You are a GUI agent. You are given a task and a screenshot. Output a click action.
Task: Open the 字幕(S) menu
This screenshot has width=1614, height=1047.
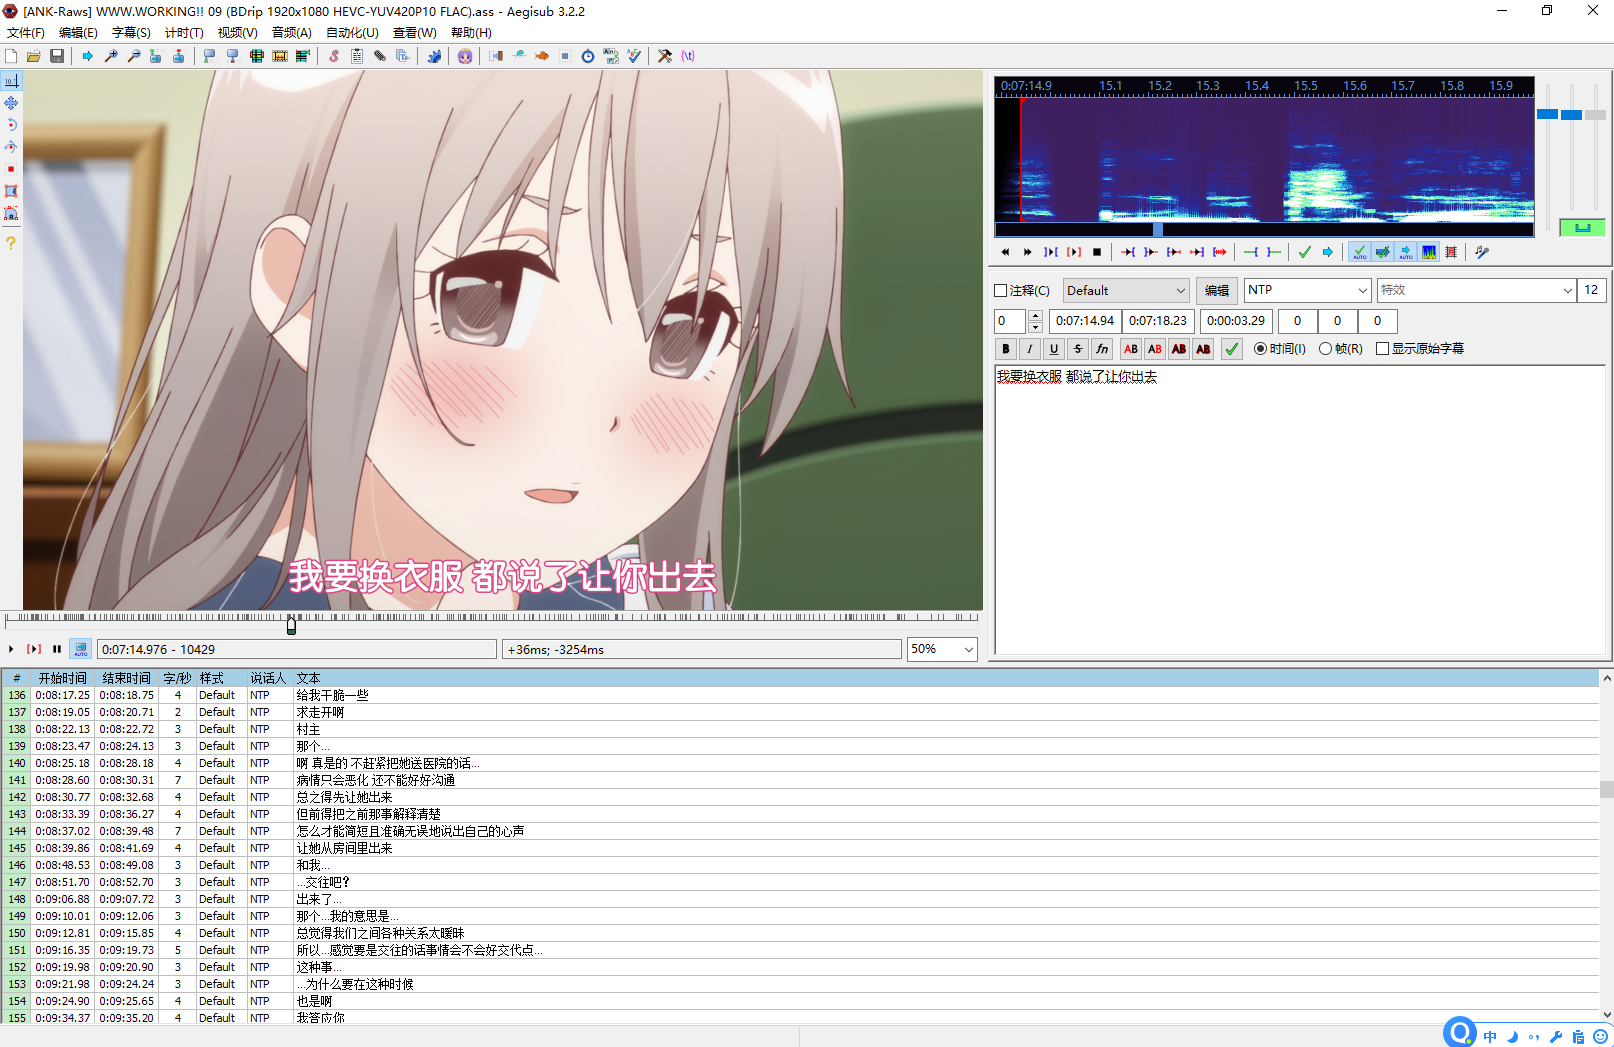[x=131, y=33]
